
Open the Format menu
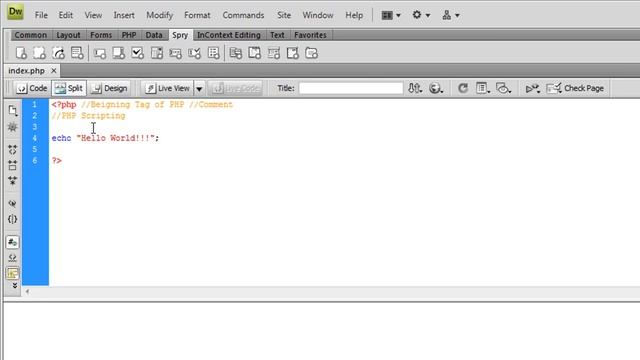point(197,15)
